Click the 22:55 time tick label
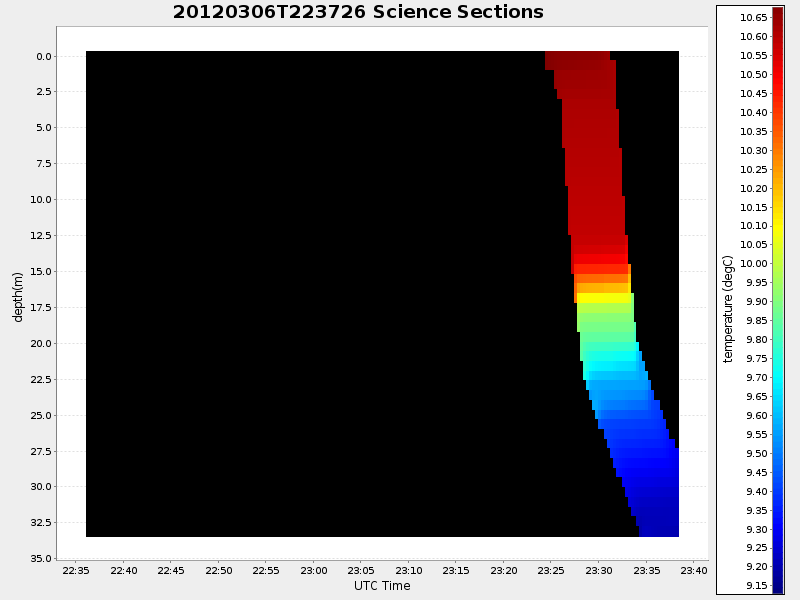Viewport: 800px width, 600px height. [x=266, y=570]
